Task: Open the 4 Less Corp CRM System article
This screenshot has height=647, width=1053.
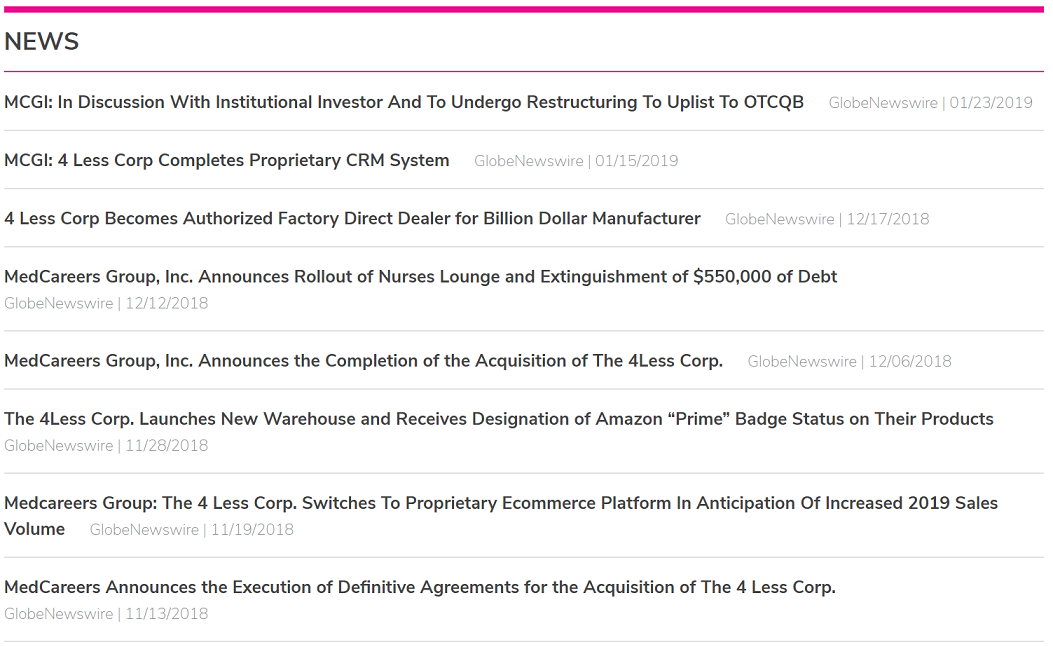Action: tap(226, 161)
